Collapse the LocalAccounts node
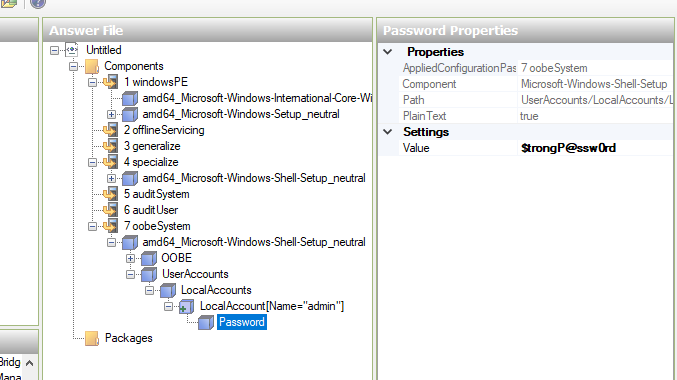Screen dimensions: 677x380 149,290
